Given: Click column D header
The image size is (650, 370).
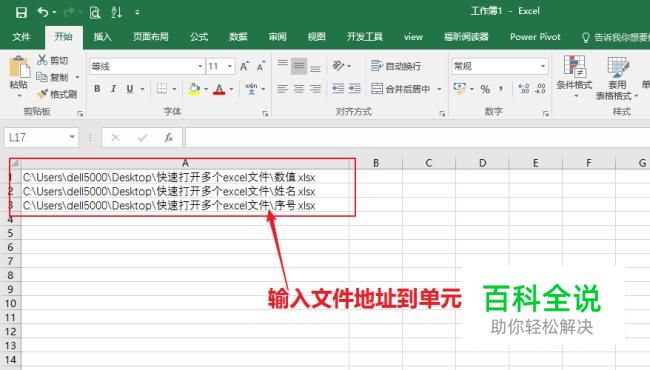Looking at the screenshot, I should point(482,163).
